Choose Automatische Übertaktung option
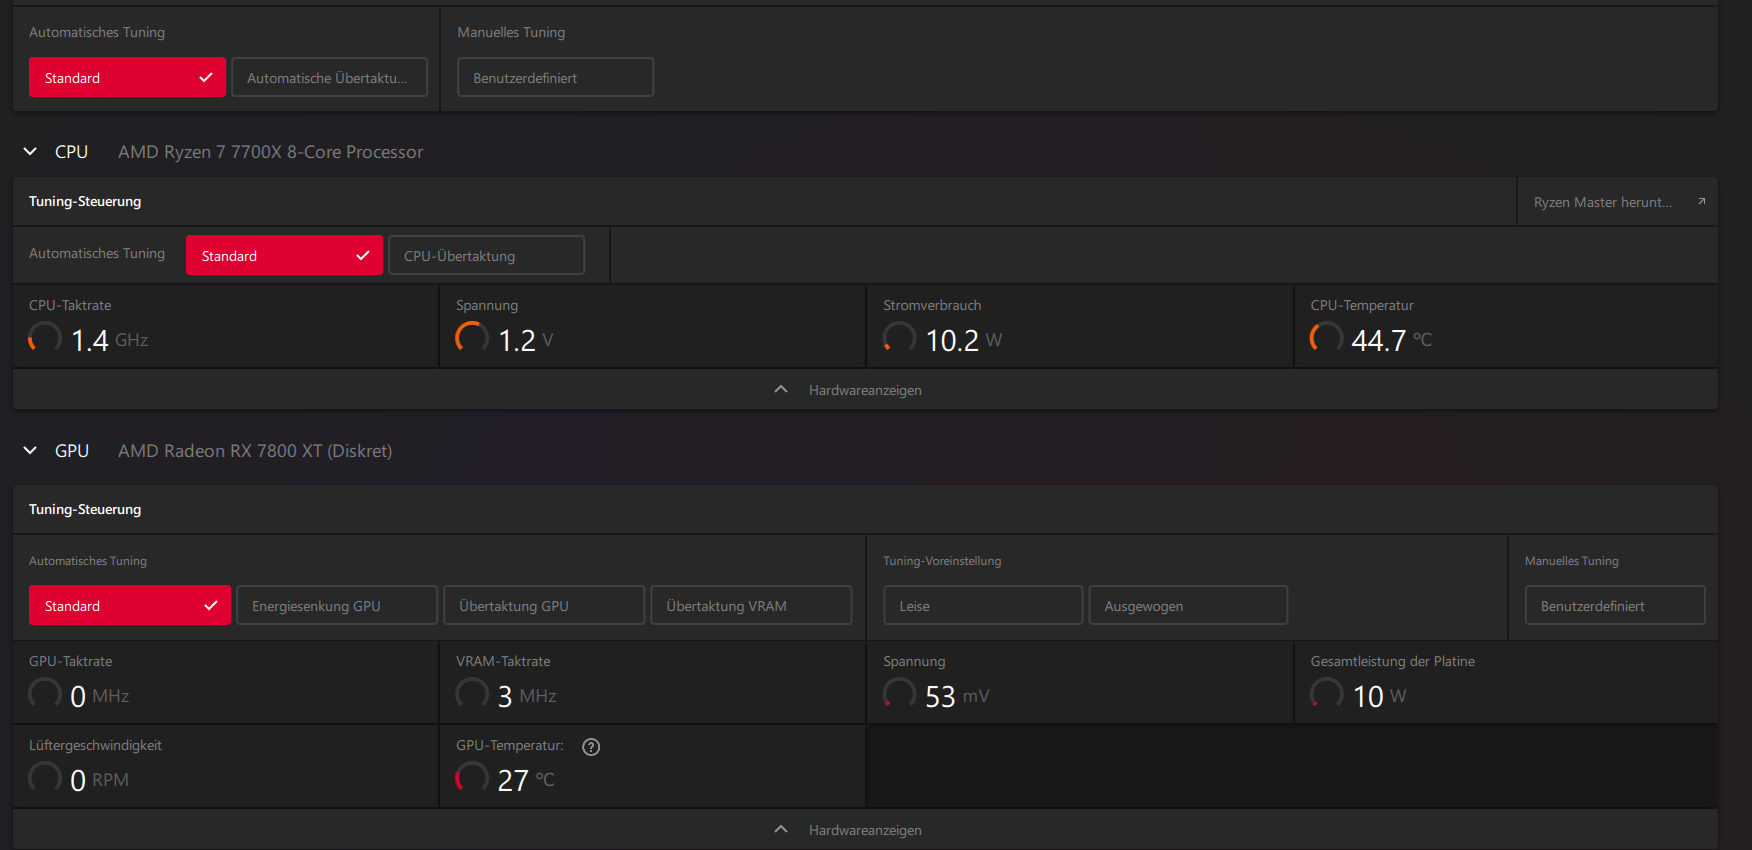The image size is (1752, 850). 329,77
